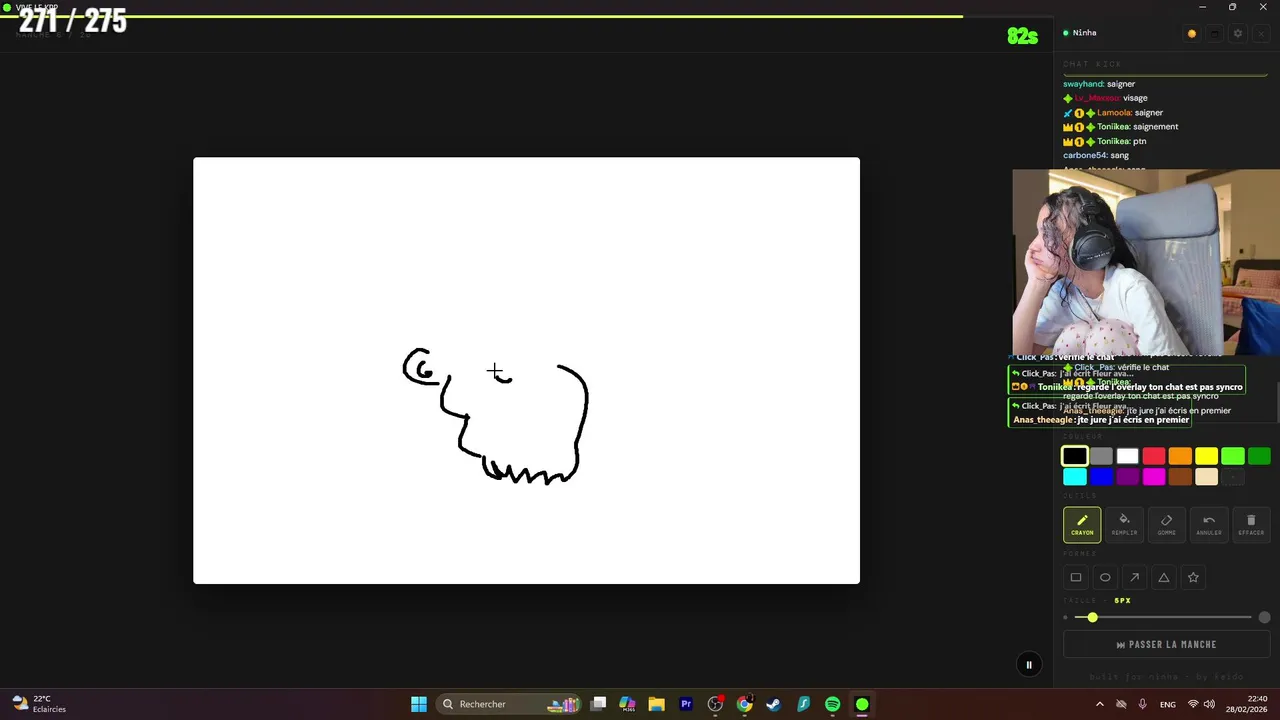
Task: Close the side panel with X icon
Action: [1260, 33]
